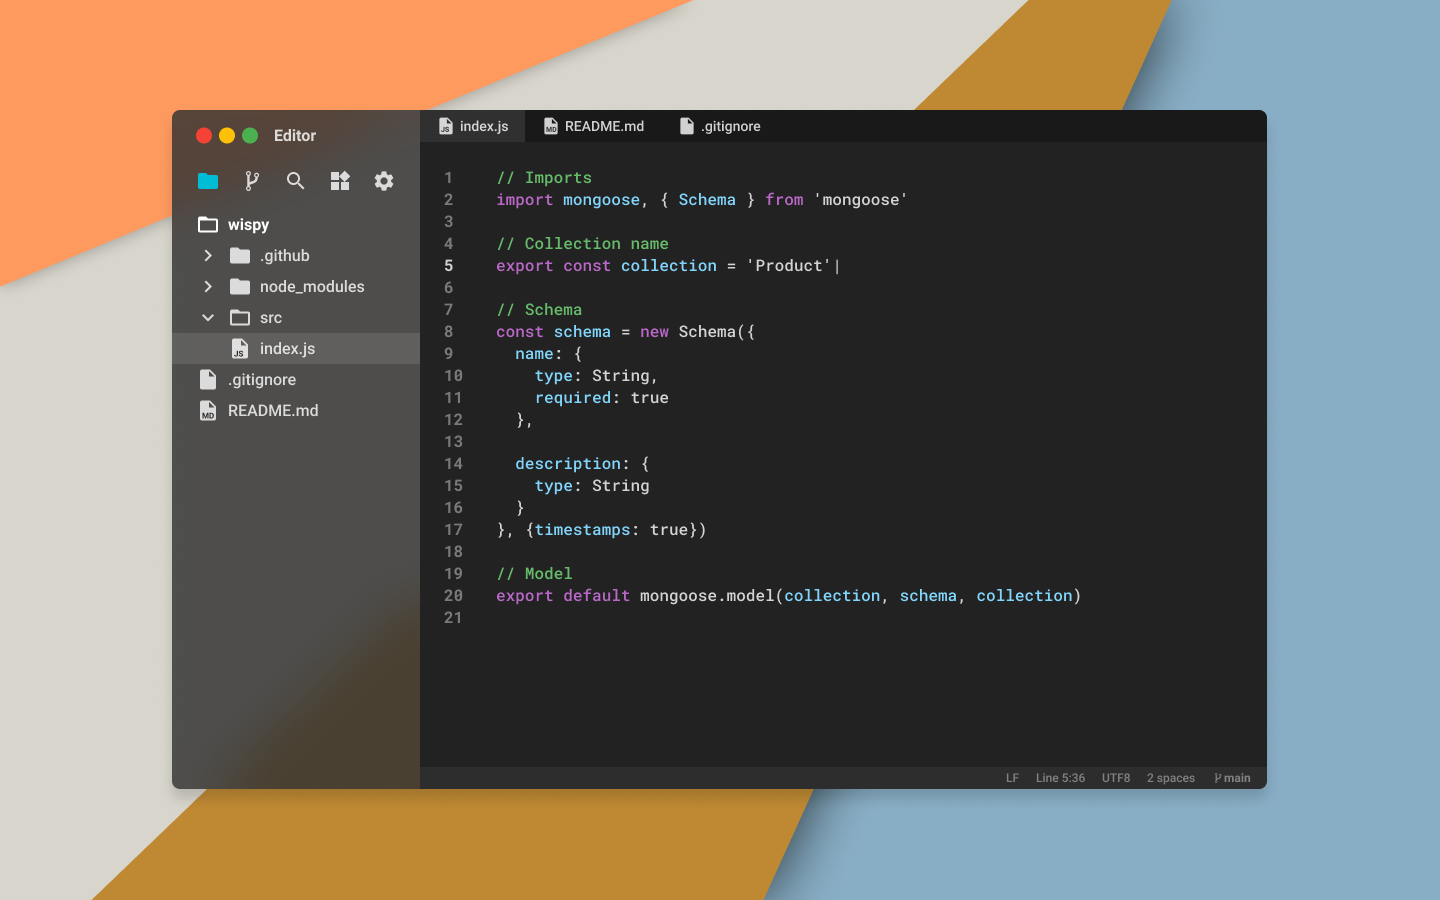Viewport: 1440px width, 900px height.
Task: Click the 'Product' string on line 5
Action: click(x=789, y=266)
